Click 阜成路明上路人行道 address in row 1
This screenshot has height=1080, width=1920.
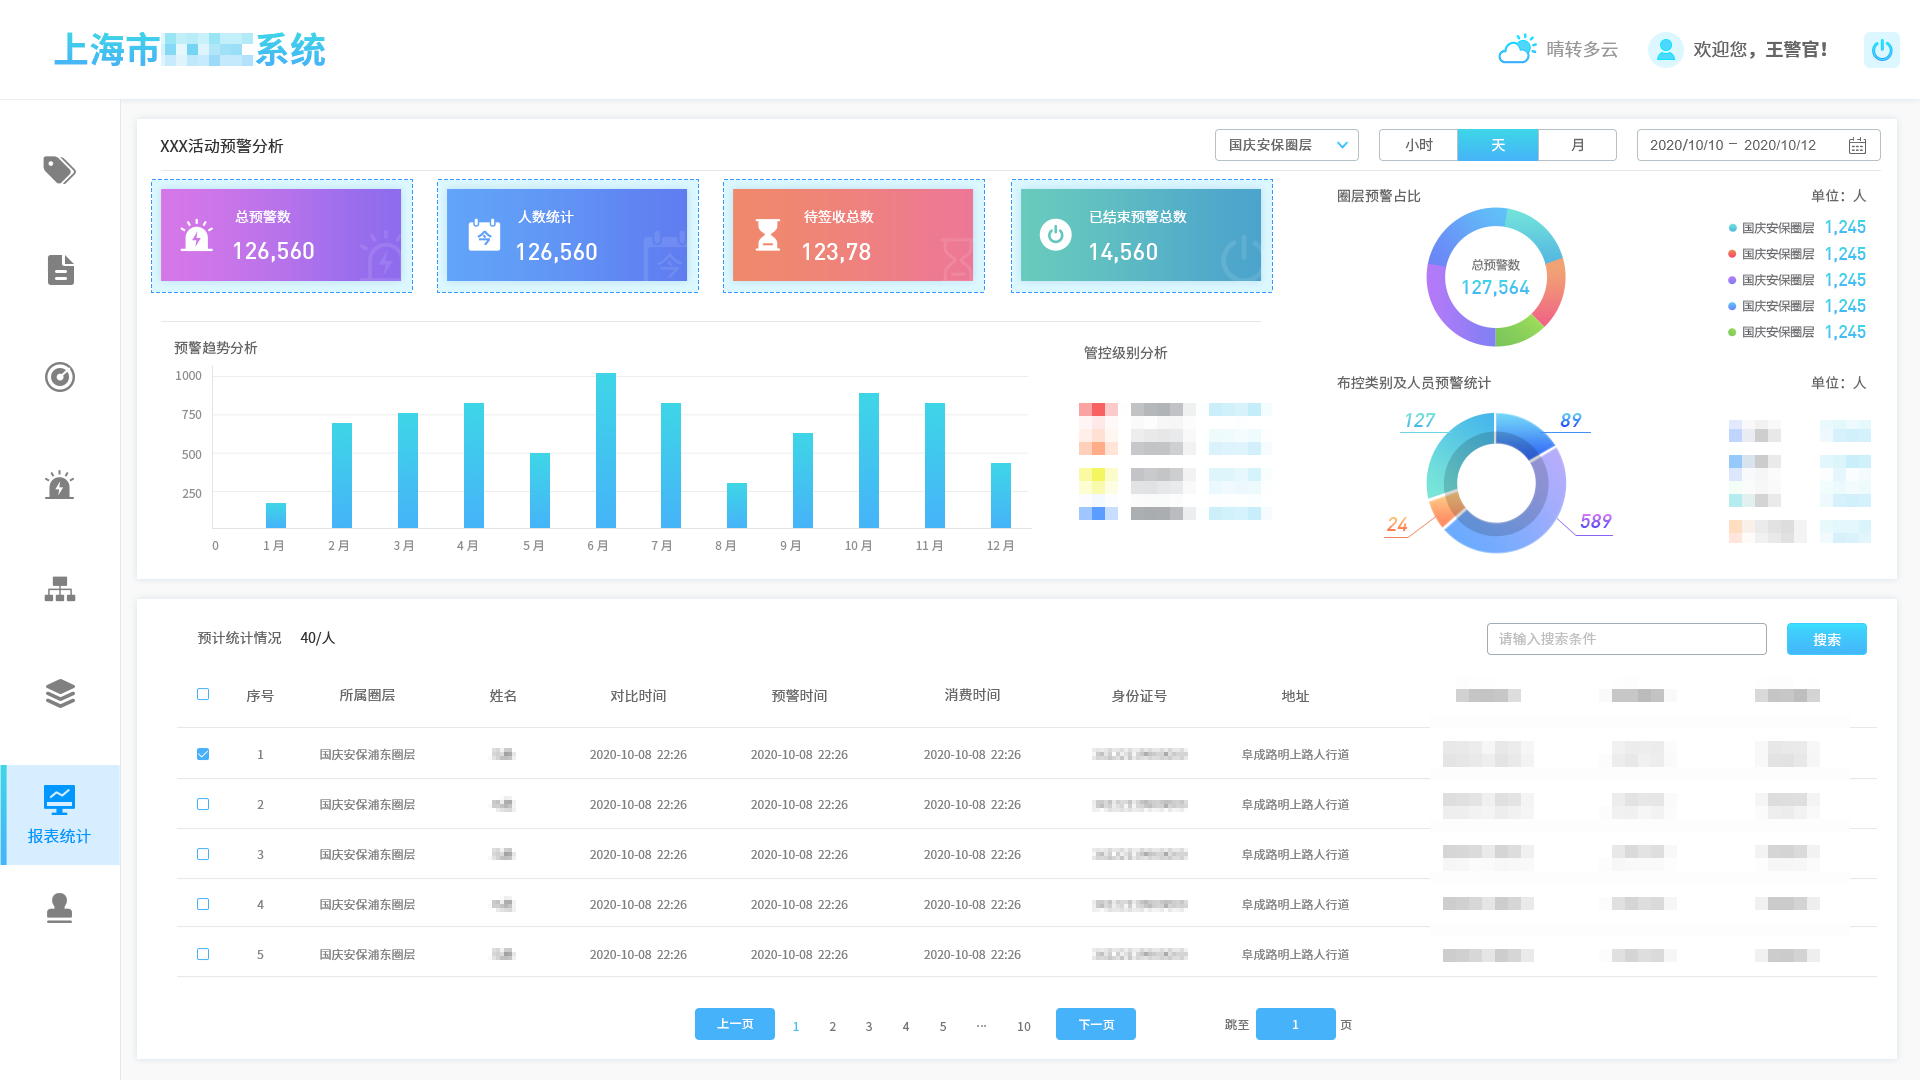tap(1295, 755)
